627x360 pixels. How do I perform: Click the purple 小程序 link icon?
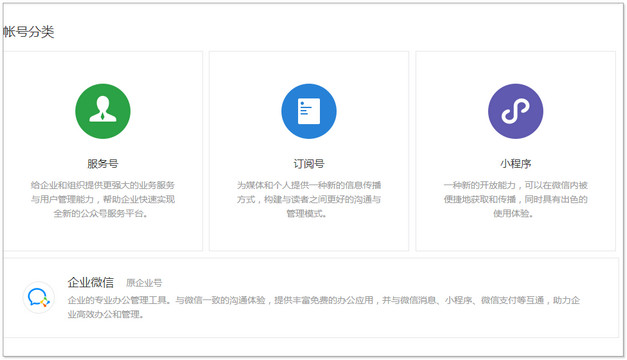pos(515,111)
